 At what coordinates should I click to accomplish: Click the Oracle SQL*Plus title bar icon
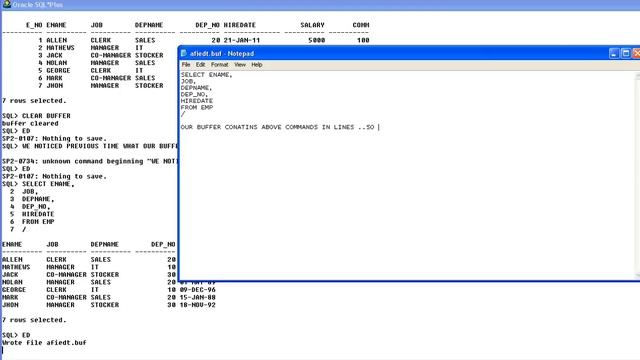pyautogui.click(x=7, y=4)
